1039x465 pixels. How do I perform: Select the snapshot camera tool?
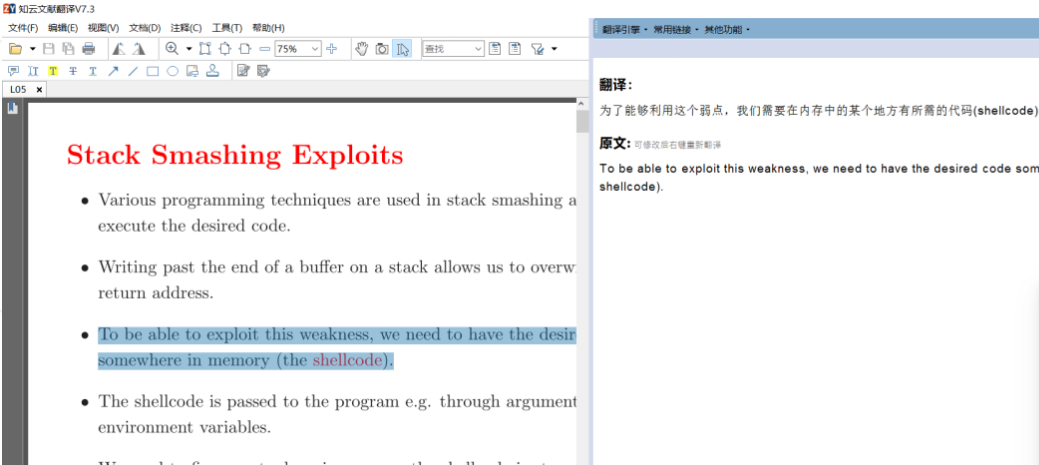coord(382,48)
